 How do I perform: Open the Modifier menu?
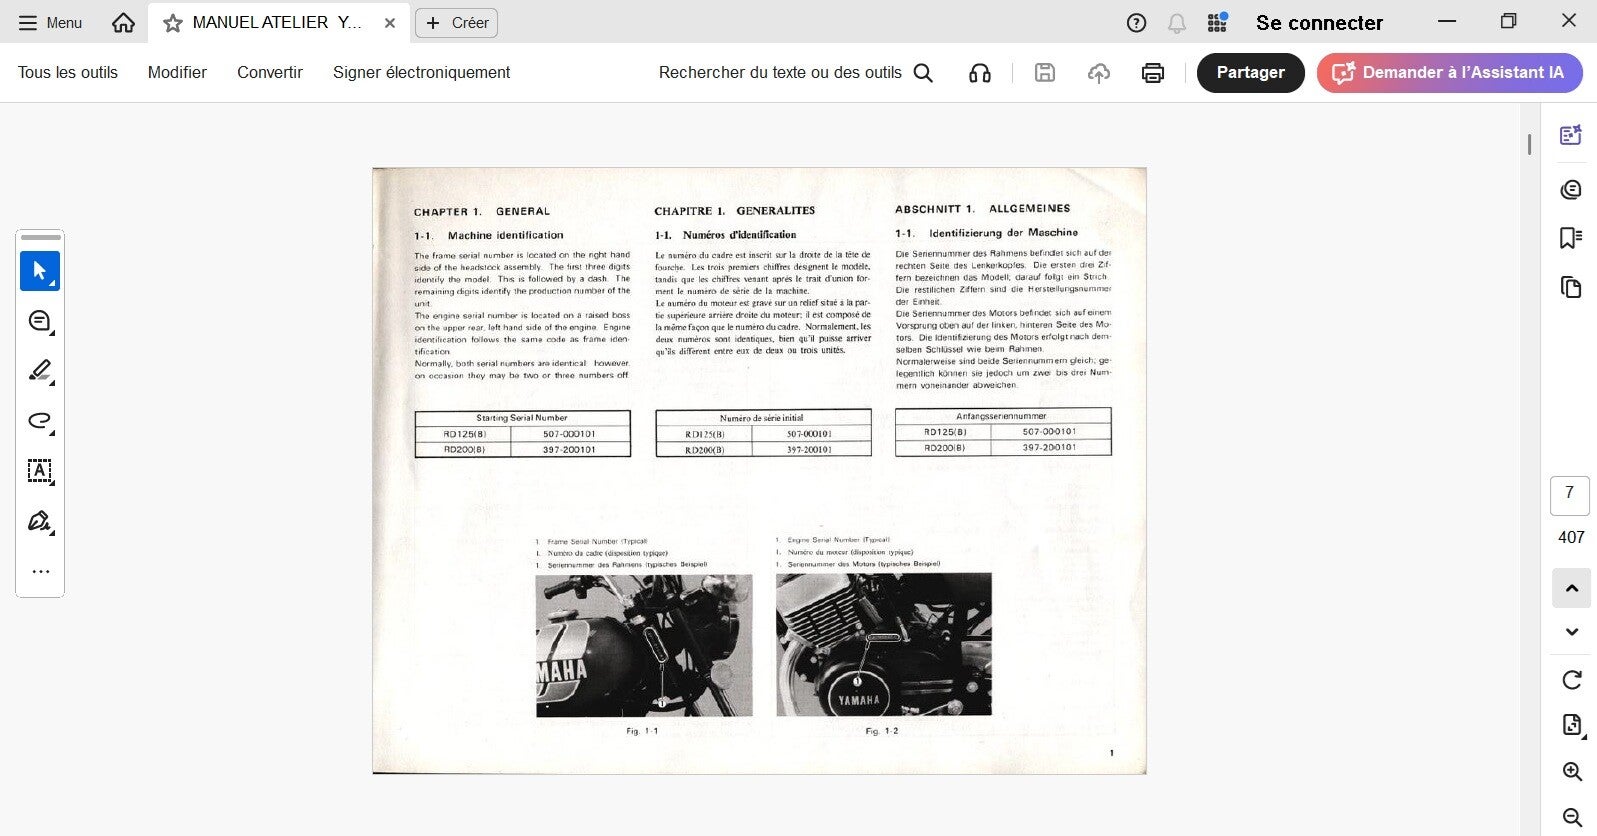pos(177,72)
